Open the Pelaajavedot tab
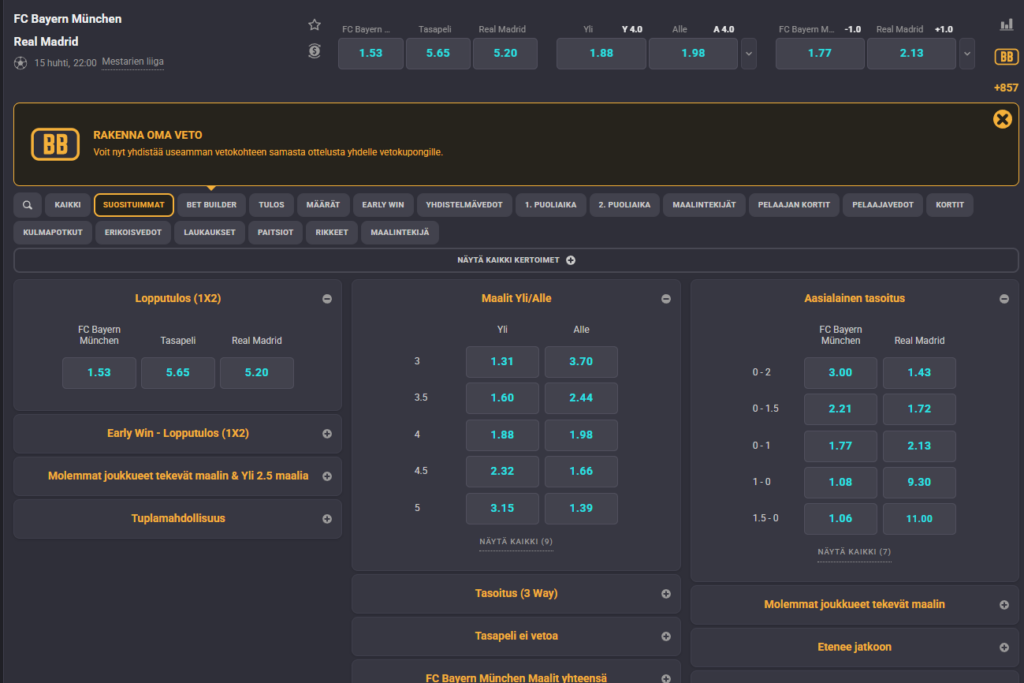This screenshot has width=1024, height=683. click(883, 205)
